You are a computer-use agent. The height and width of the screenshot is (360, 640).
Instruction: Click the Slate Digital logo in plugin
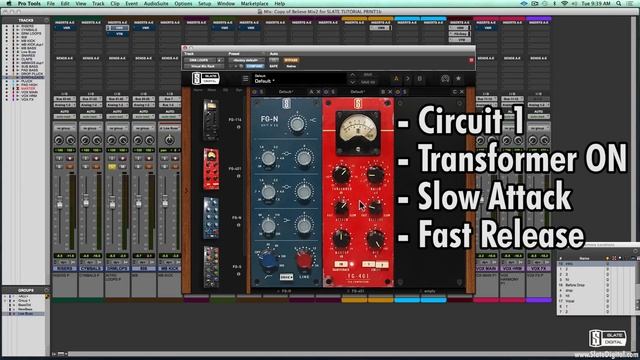[x=206, y=78]
